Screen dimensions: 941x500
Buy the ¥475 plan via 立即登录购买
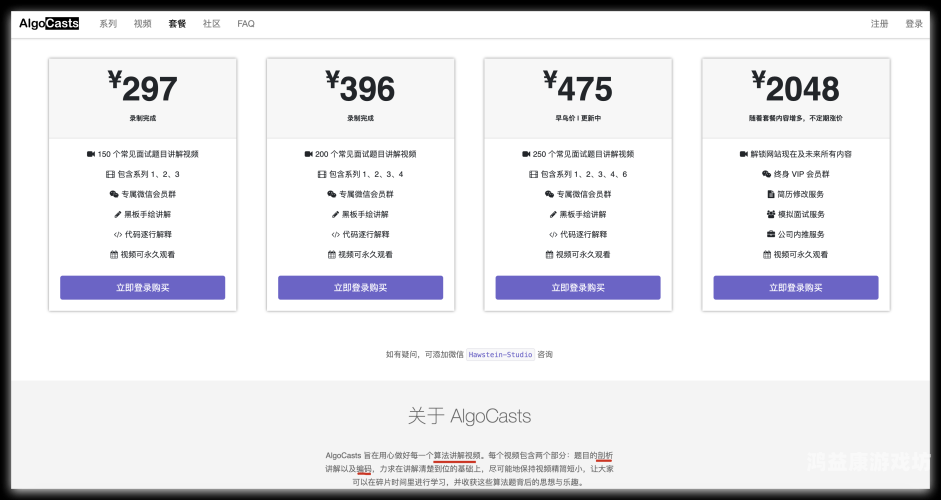pyautogui.click(x=578, y=288)
